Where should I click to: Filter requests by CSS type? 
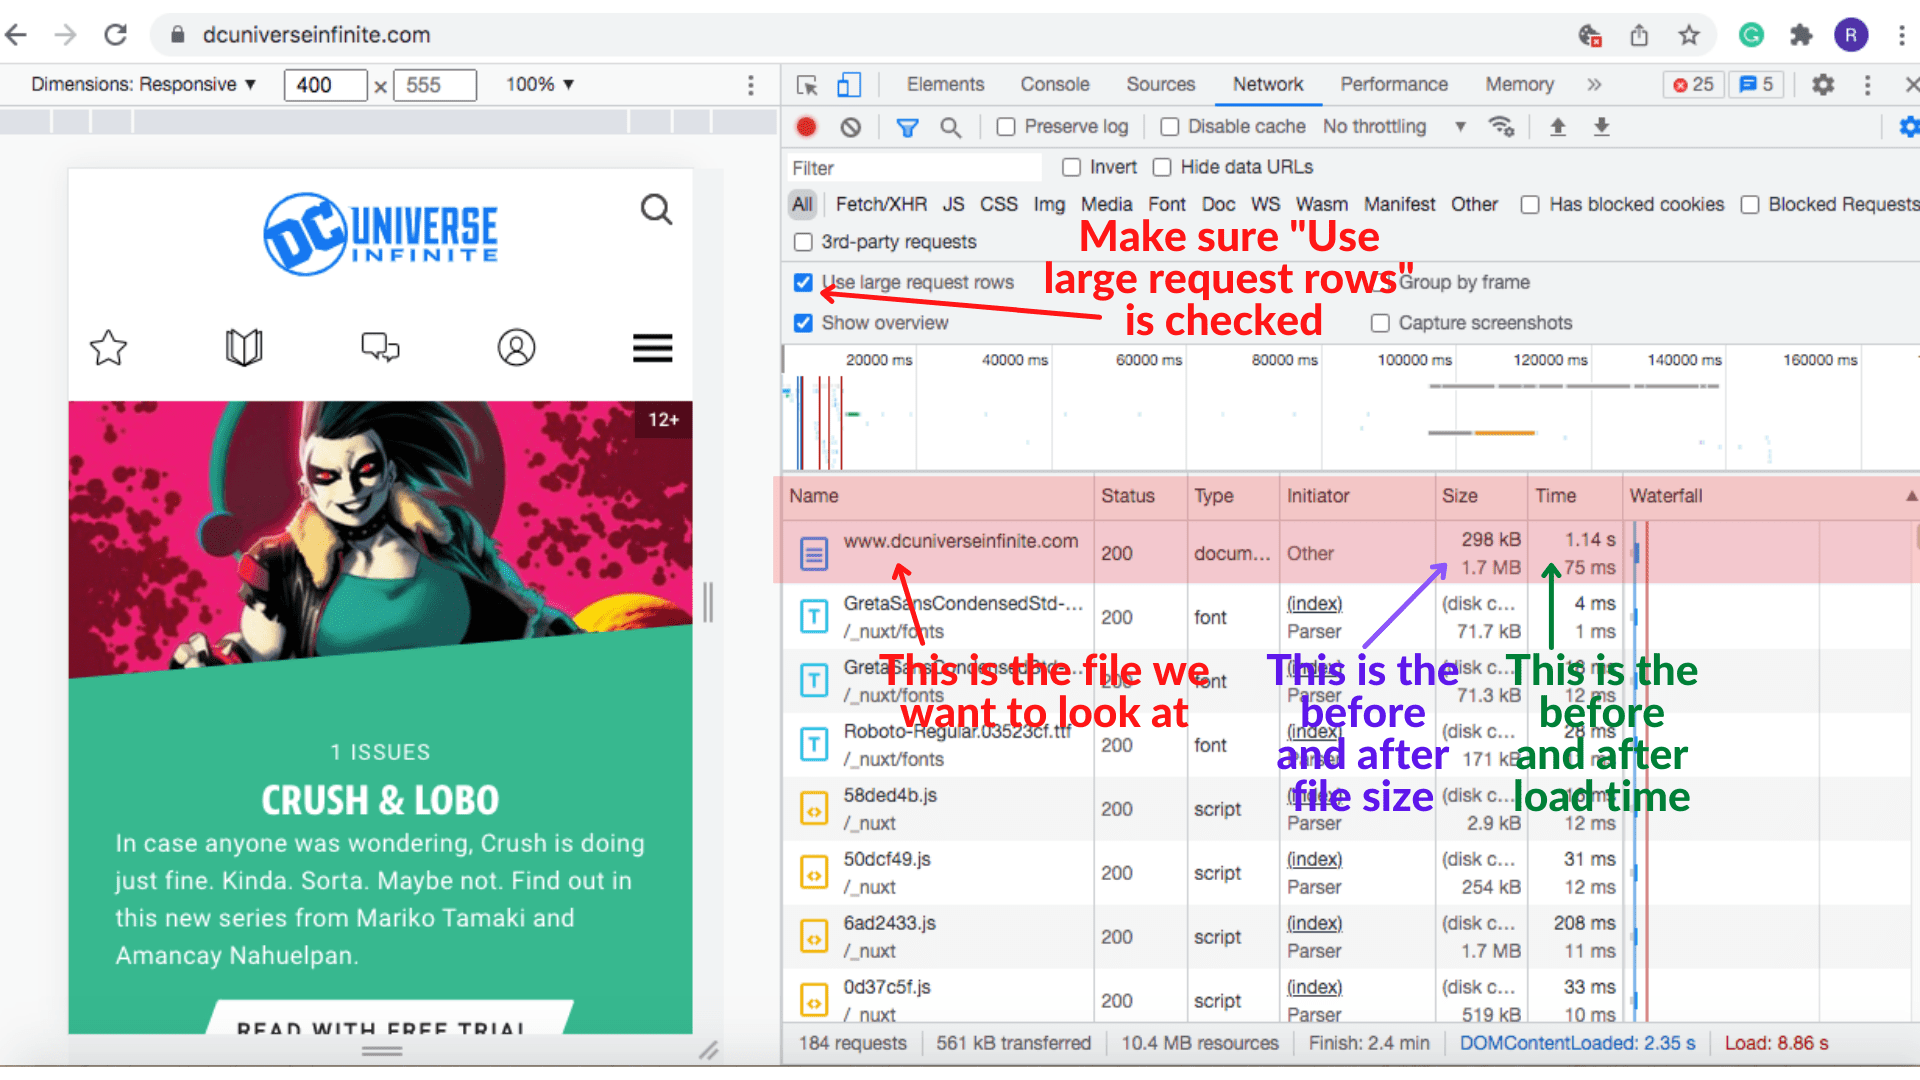coord(998,205)
